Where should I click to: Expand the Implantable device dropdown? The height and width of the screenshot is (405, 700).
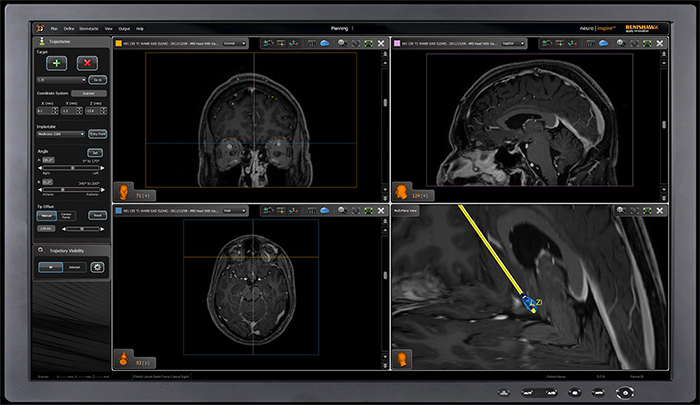[x=60, y=132]
